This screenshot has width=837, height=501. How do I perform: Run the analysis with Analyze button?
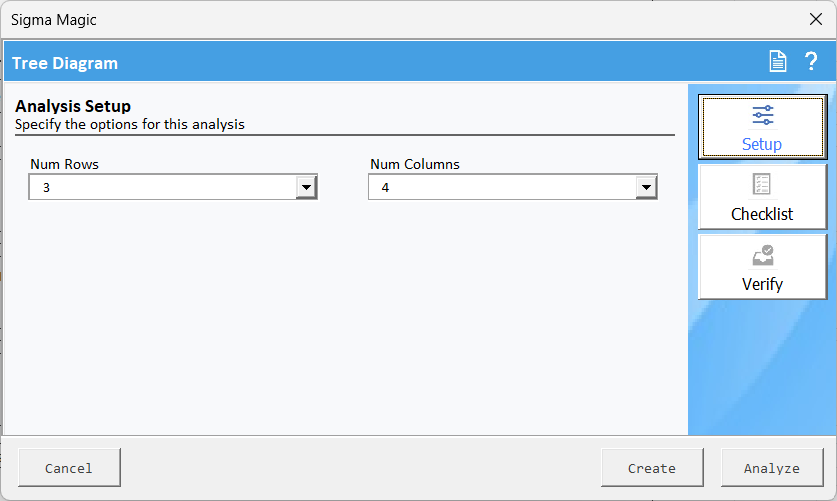point(772,467)
